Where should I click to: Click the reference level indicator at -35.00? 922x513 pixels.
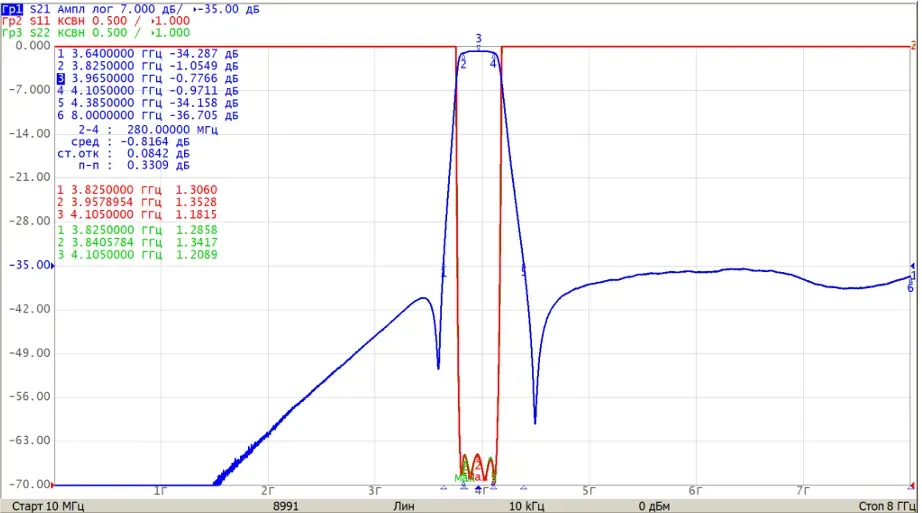coord(53,266)
